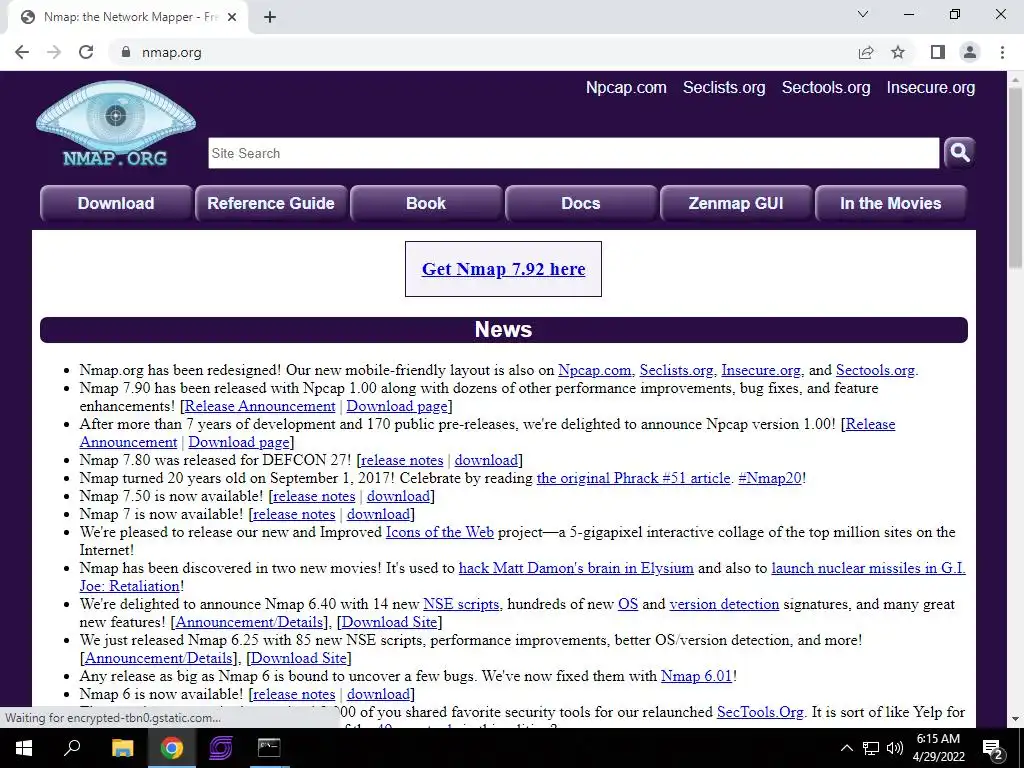Open release notes for Nmap 7.80
The image size is (1024, 768).
tap(402, 460)
